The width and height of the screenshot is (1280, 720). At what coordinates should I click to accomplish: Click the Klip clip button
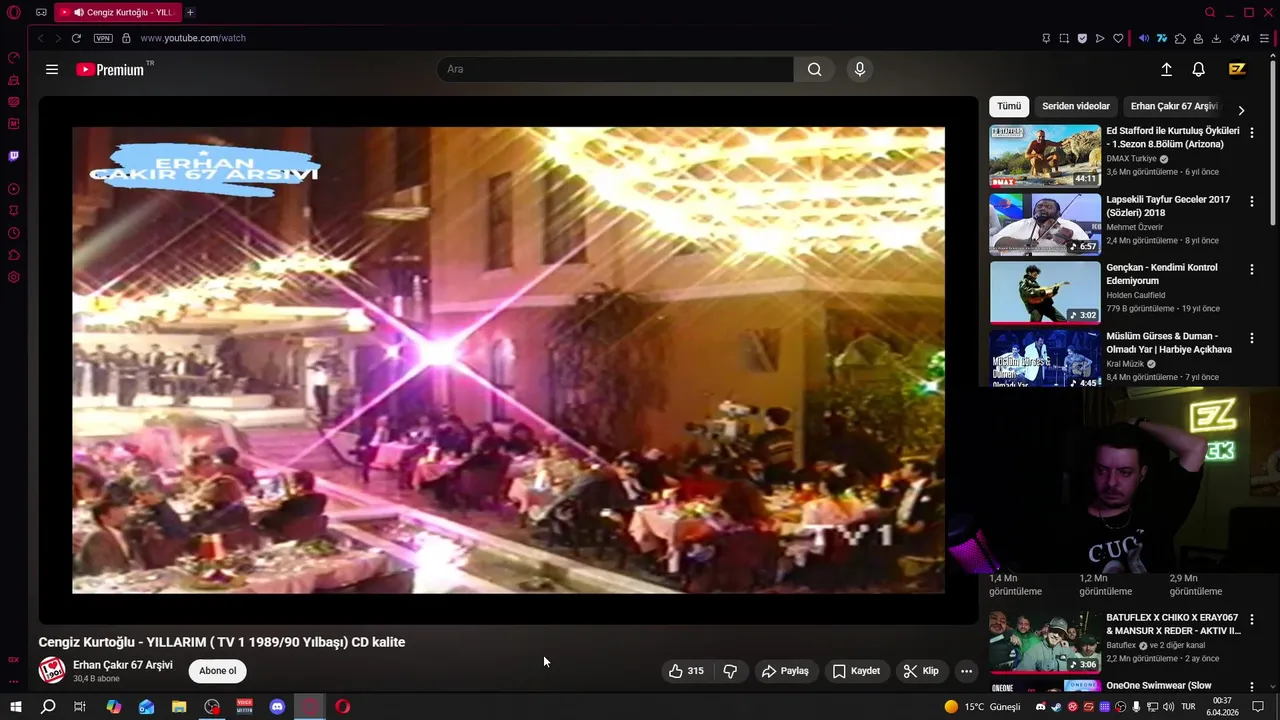(x=921, y=671)
